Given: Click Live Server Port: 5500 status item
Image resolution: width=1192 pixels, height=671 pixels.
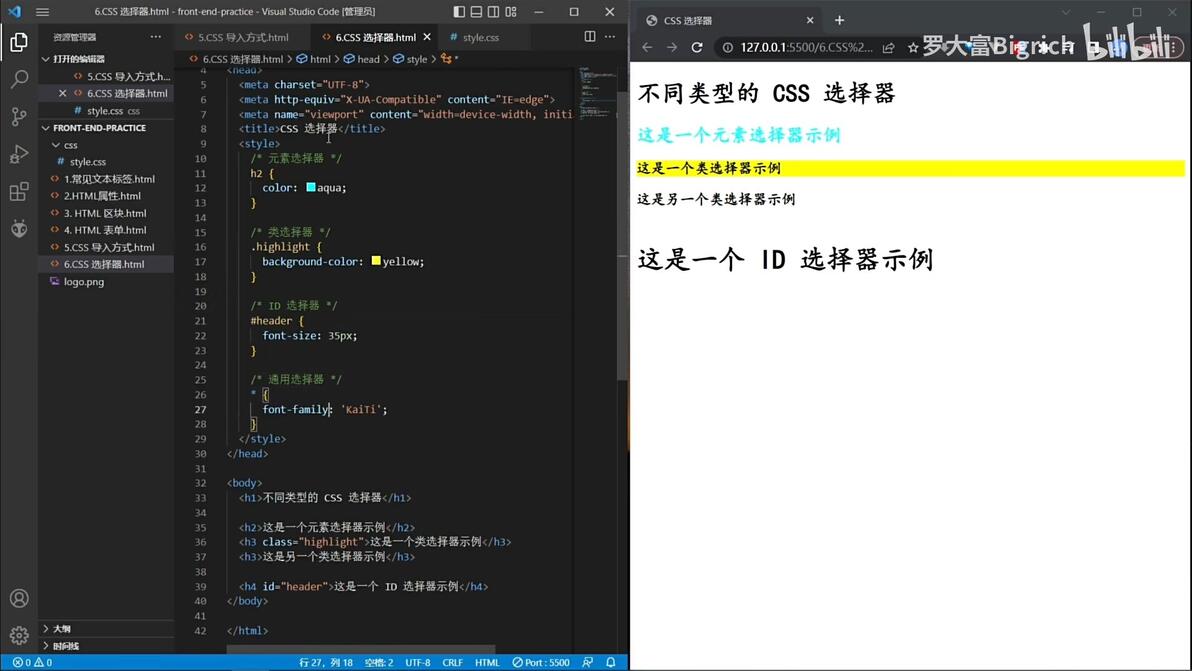Looking at the screenshot, I should point(541,663).
